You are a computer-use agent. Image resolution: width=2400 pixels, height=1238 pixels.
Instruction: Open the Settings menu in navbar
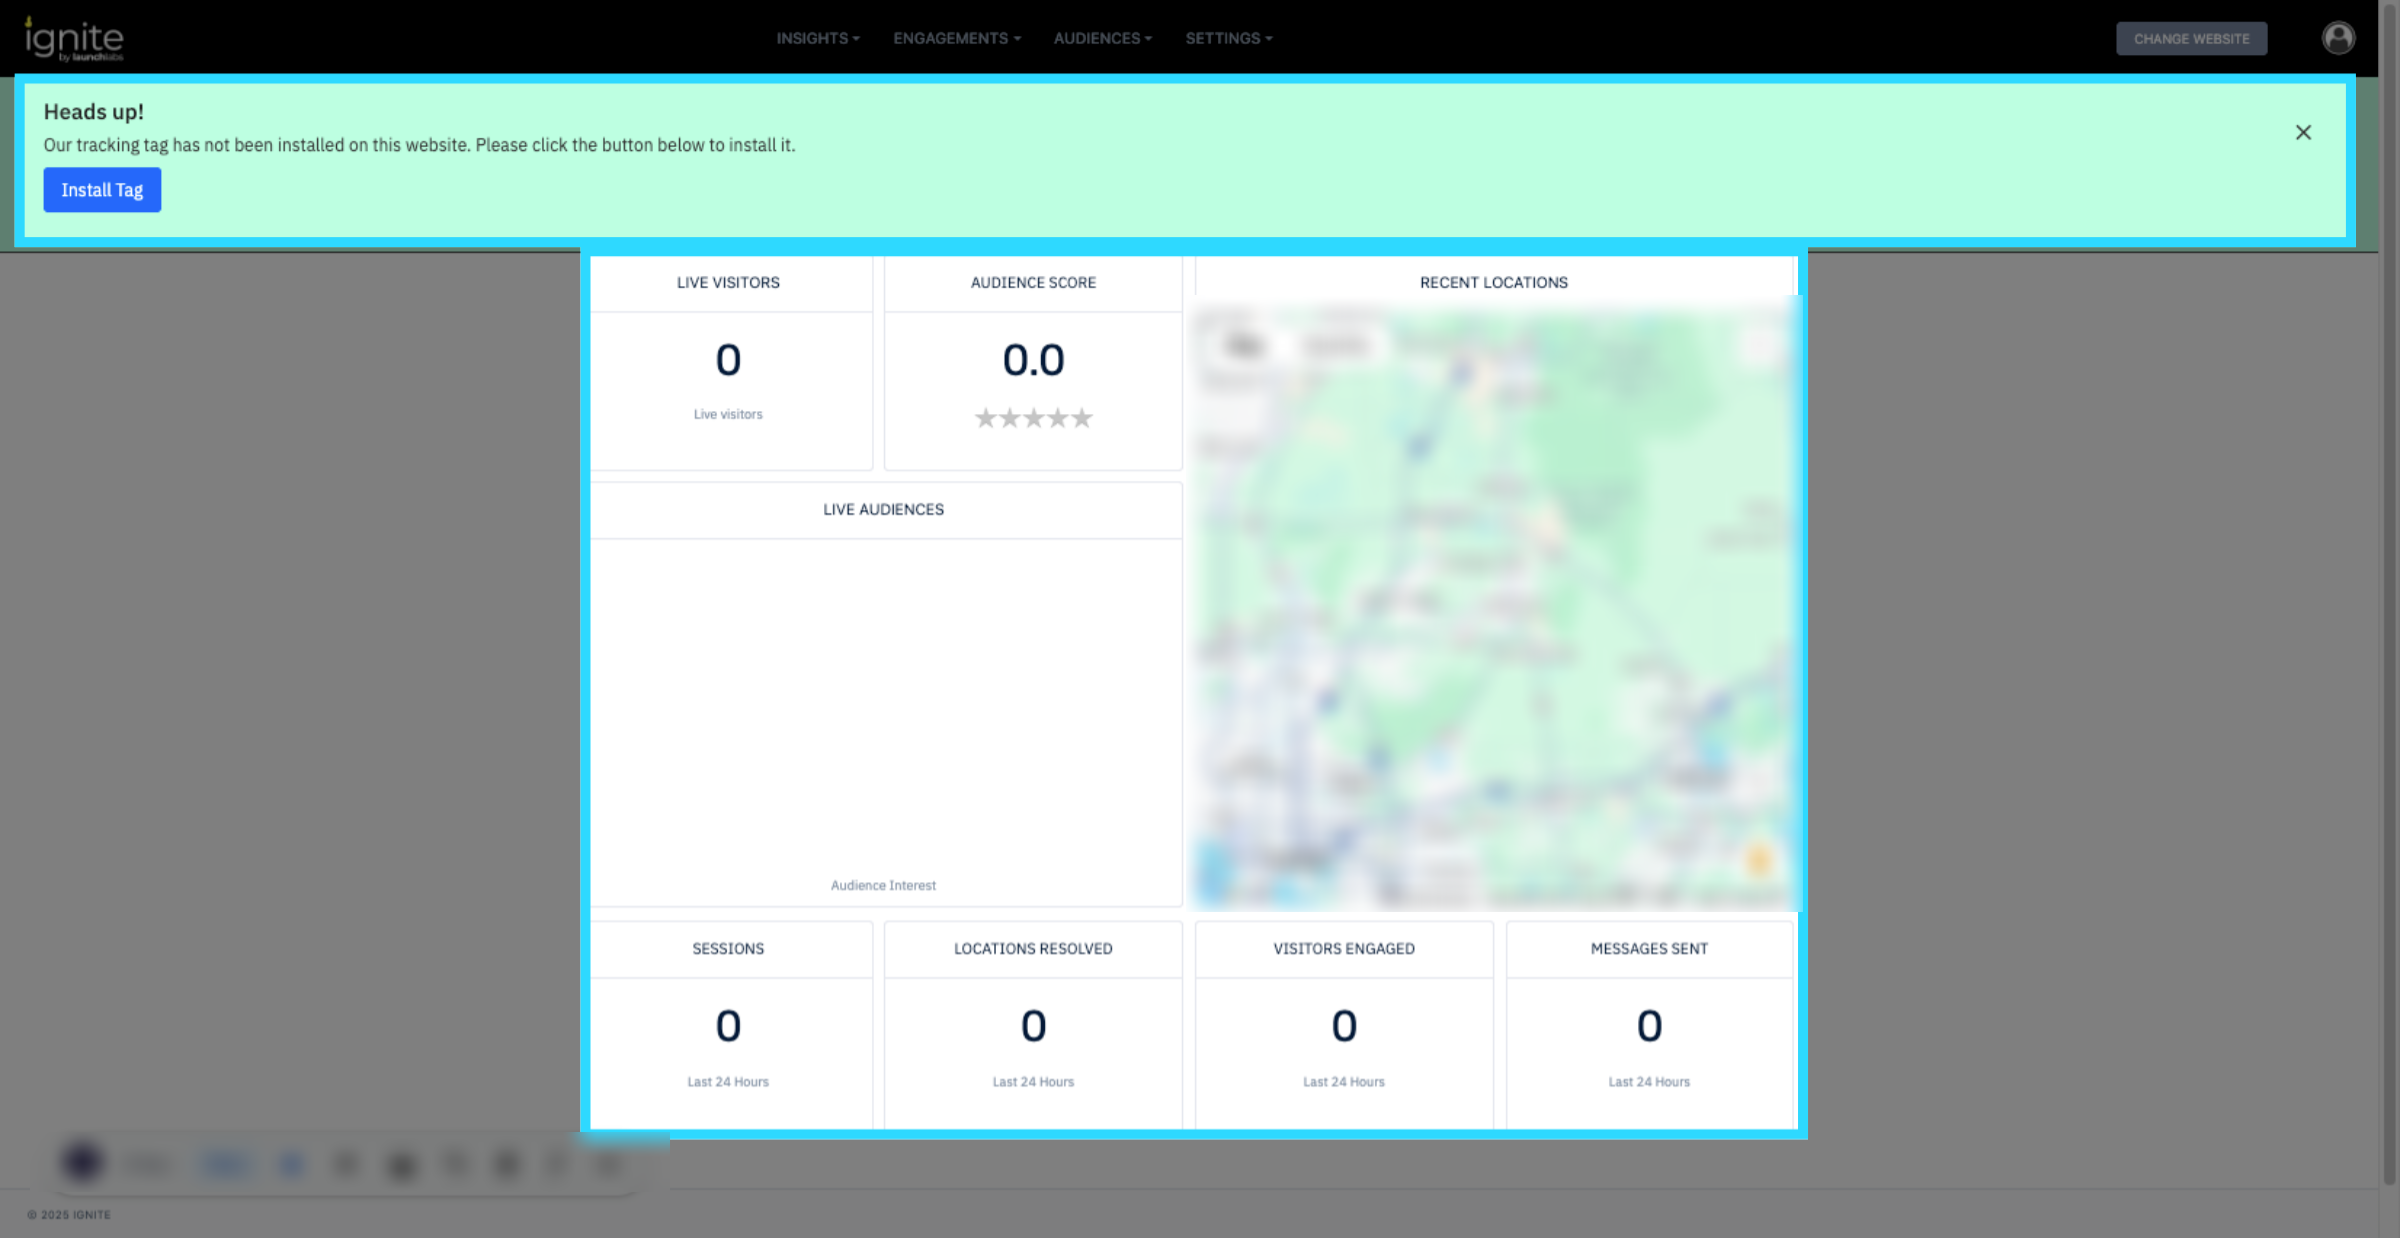click(1228, 38)
